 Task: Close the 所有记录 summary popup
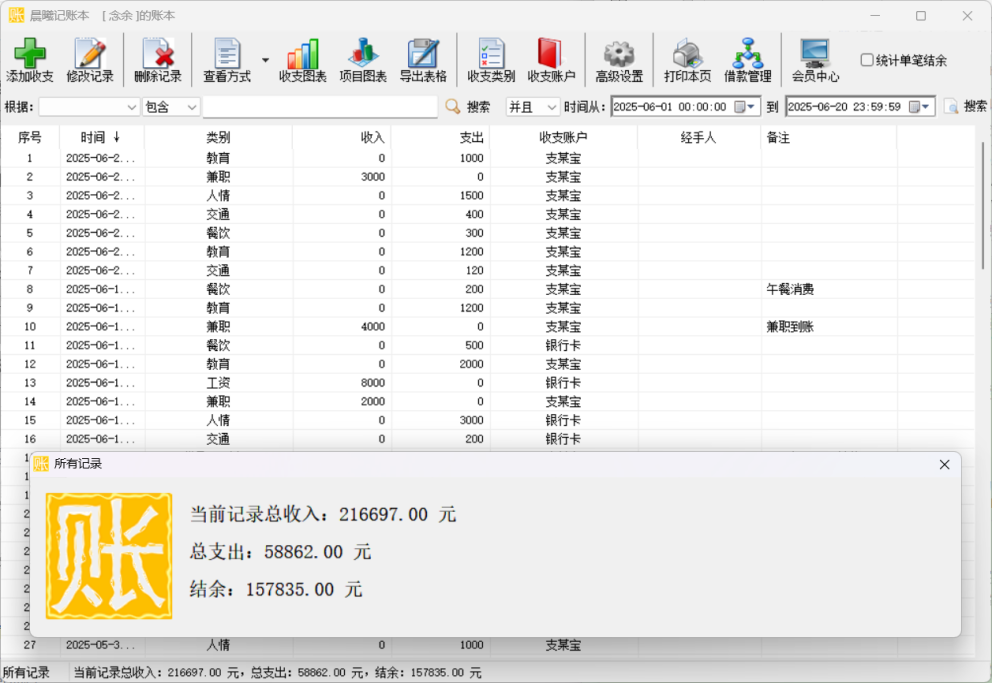(945, 464)
